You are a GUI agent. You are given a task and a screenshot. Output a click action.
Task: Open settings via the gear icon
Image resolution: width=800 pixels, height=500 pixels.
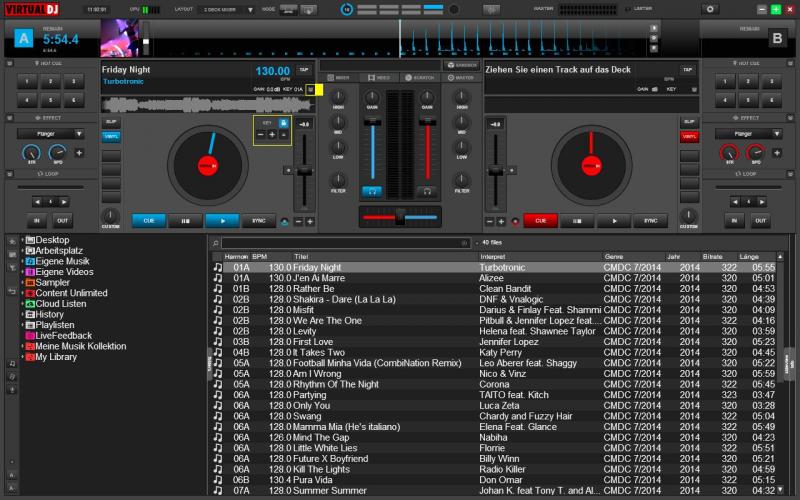(710, 9)
